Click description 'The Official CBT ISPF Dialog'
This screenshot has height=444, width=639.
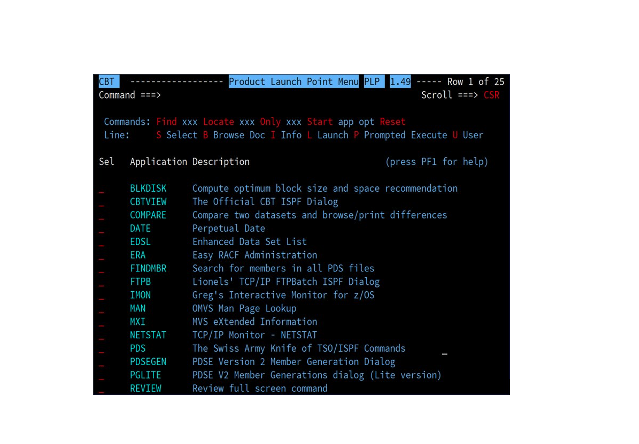(x=265, y=202)
